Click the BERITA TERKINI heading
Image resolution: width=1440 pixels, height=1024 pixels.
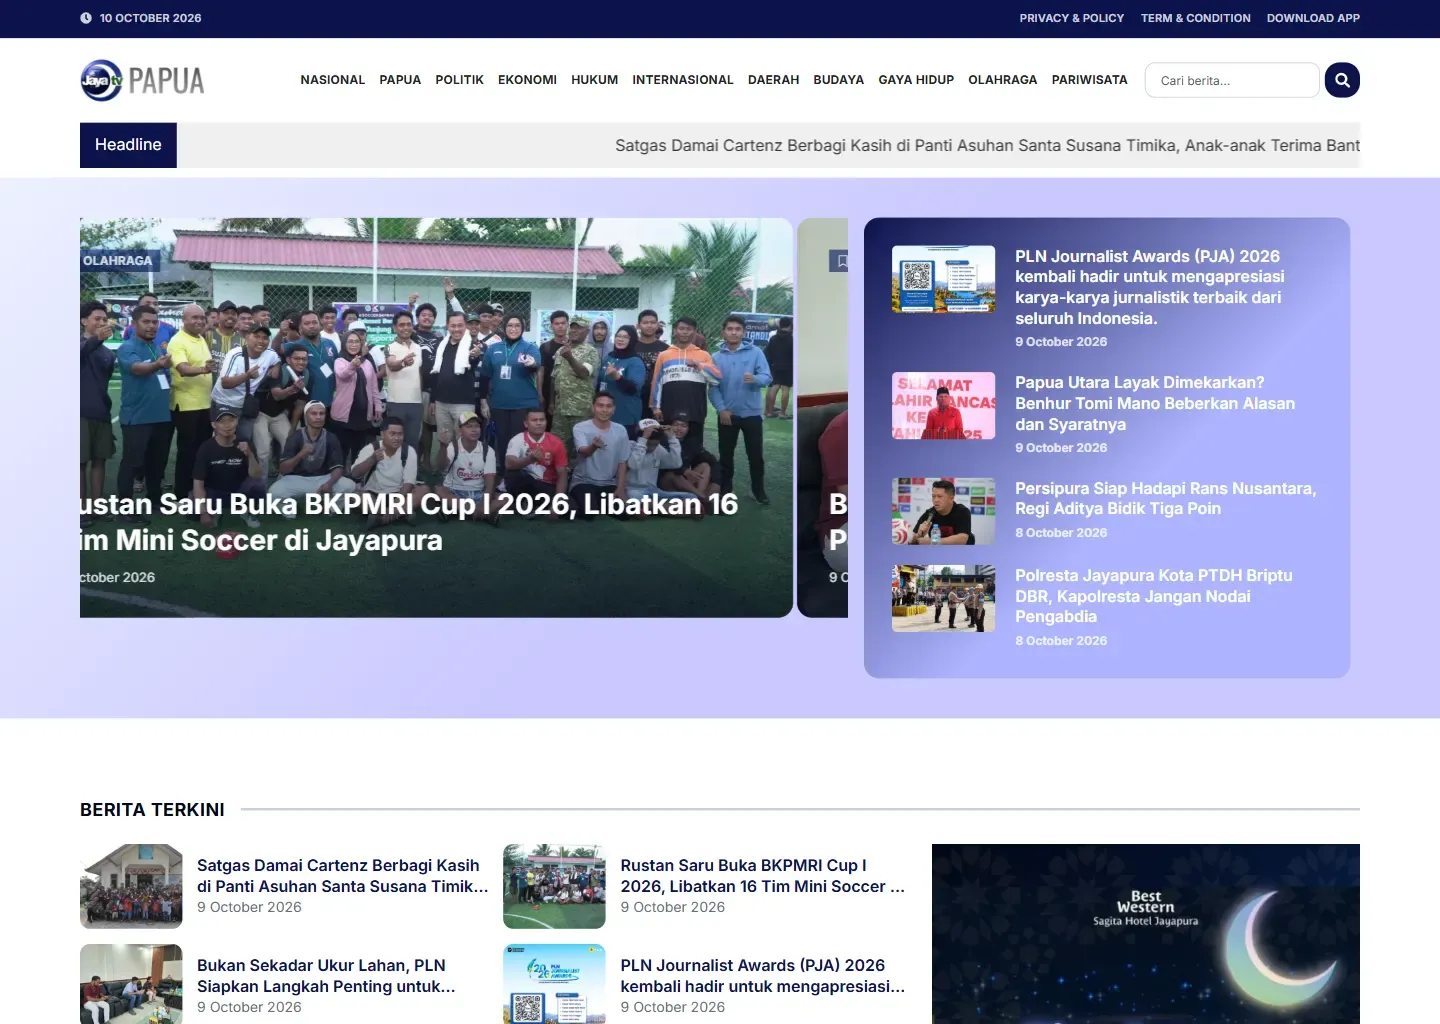pos(152,810)
